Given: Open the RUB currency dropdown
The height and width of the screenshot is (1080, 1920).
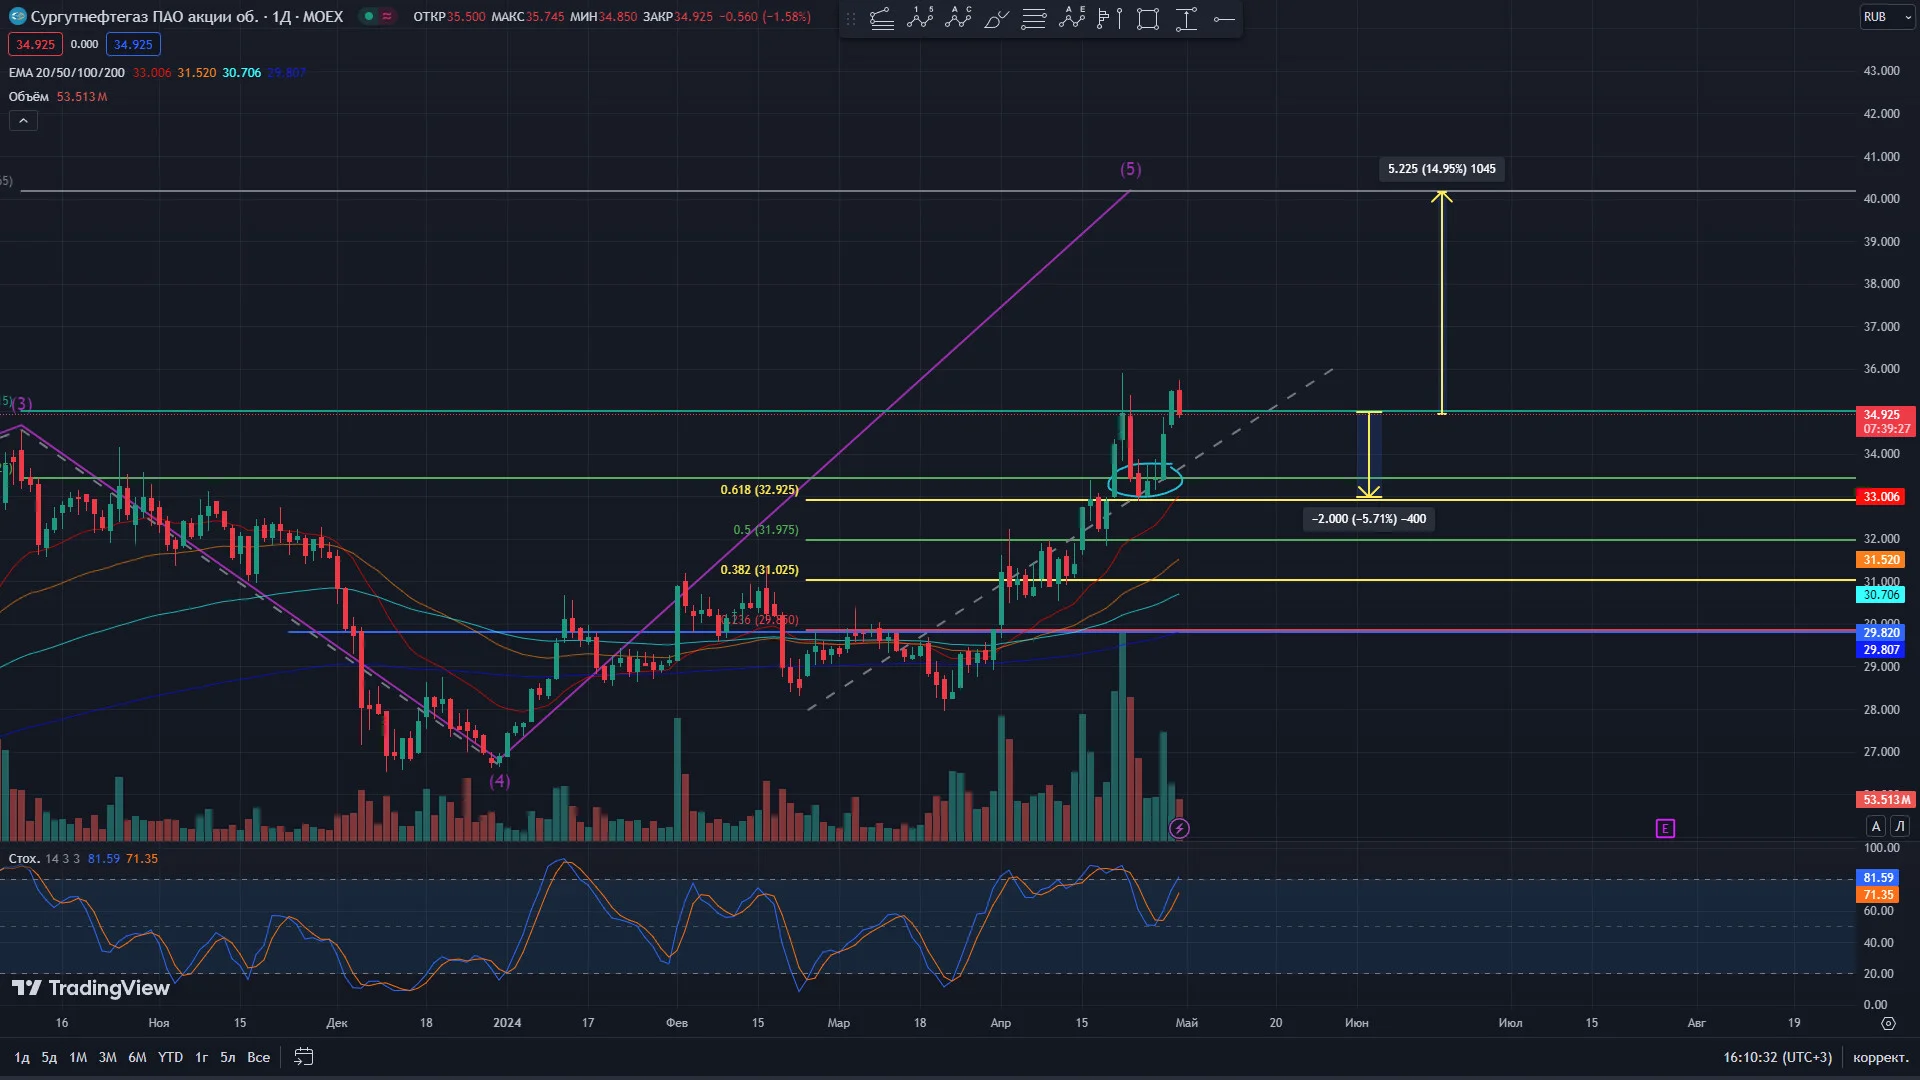Looking at the screenshot, I should [x=1887, y=17].
